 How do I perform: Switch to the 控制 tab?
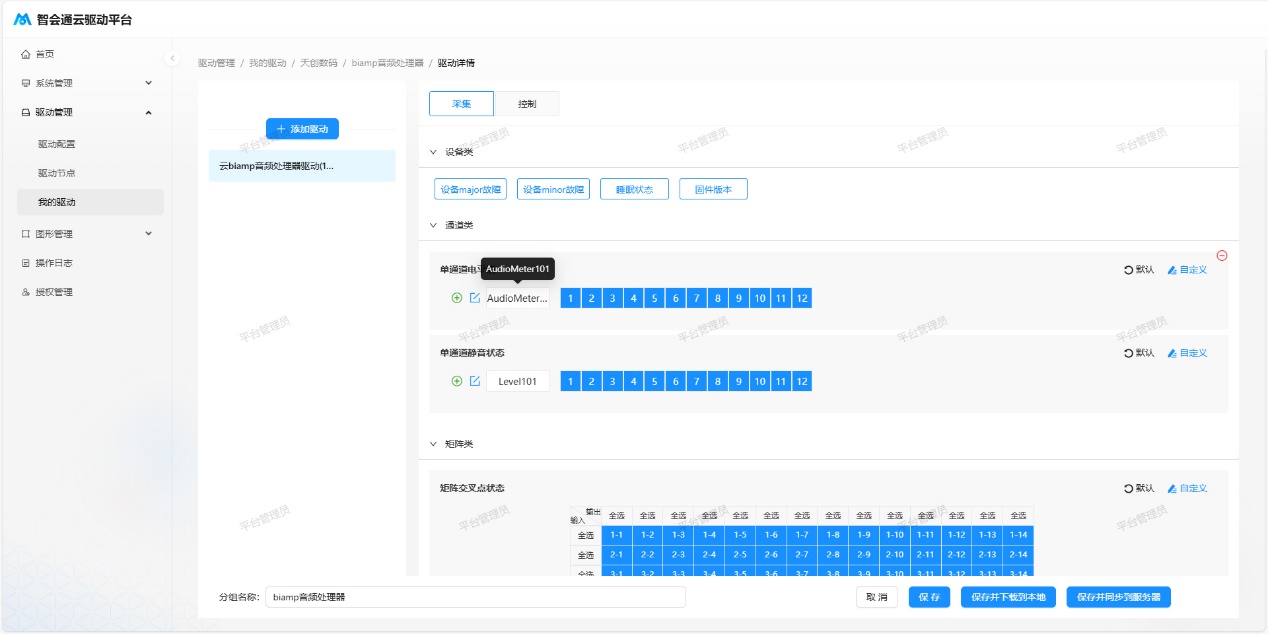(x=526, y=104)
